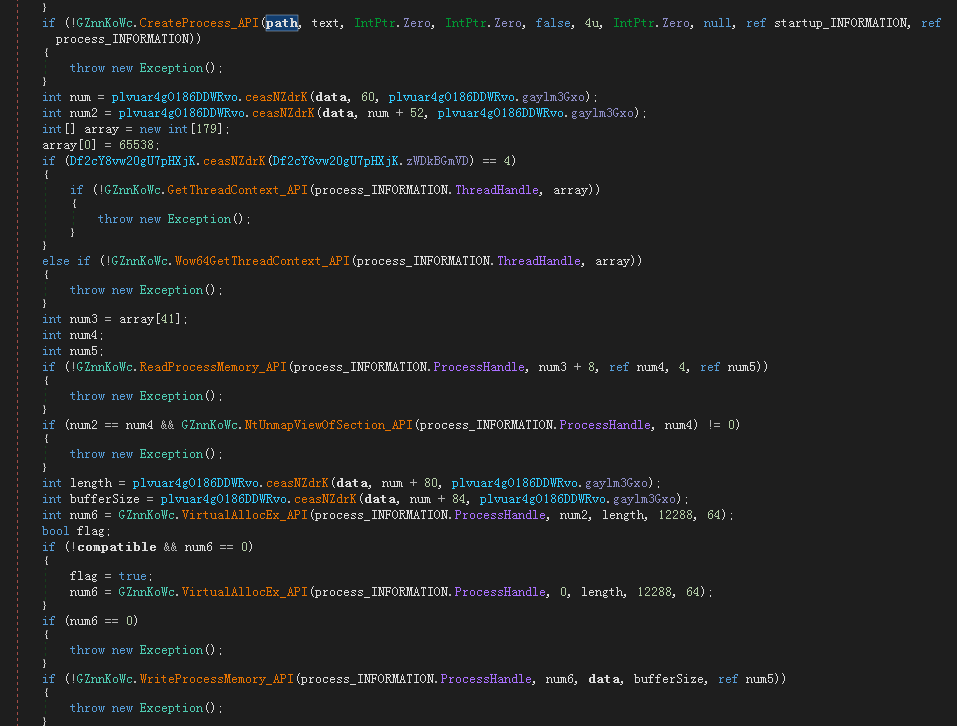The image size is (957, 726).
Task: Select the 'num + 80' expression
Action: coord(410,483)
